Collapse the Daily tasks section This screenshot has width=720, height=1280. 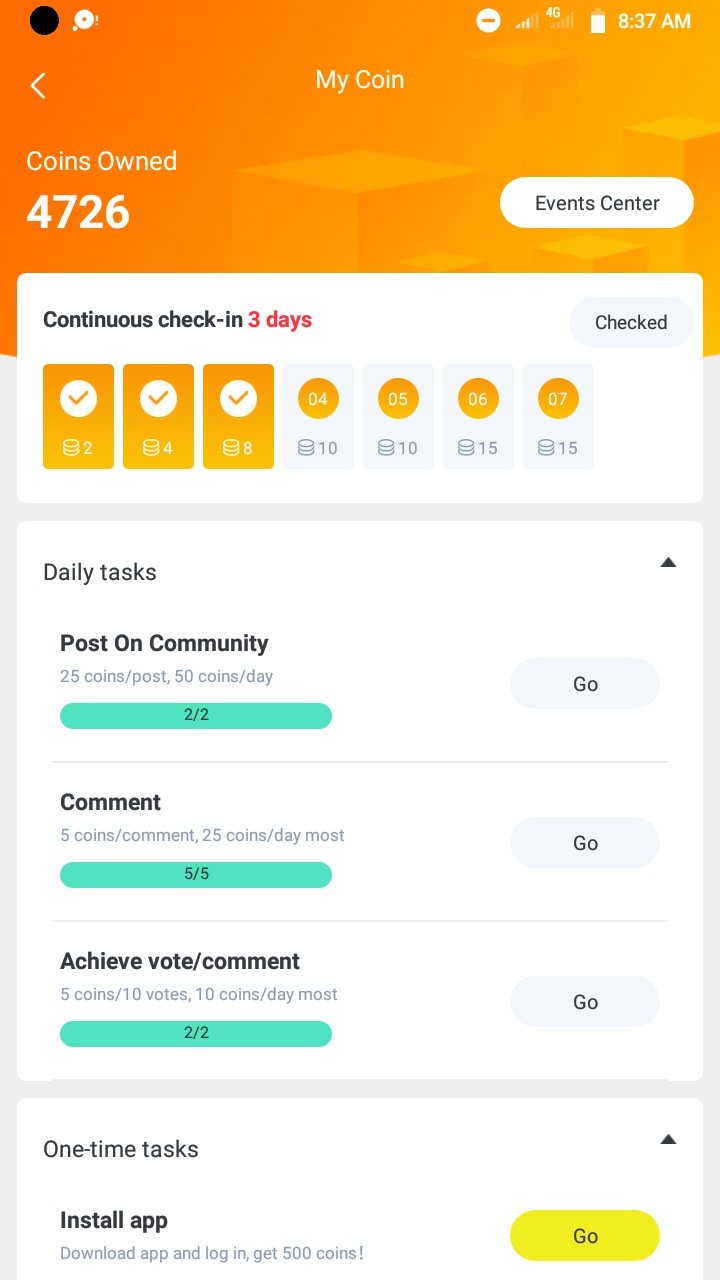pos(668,563)
